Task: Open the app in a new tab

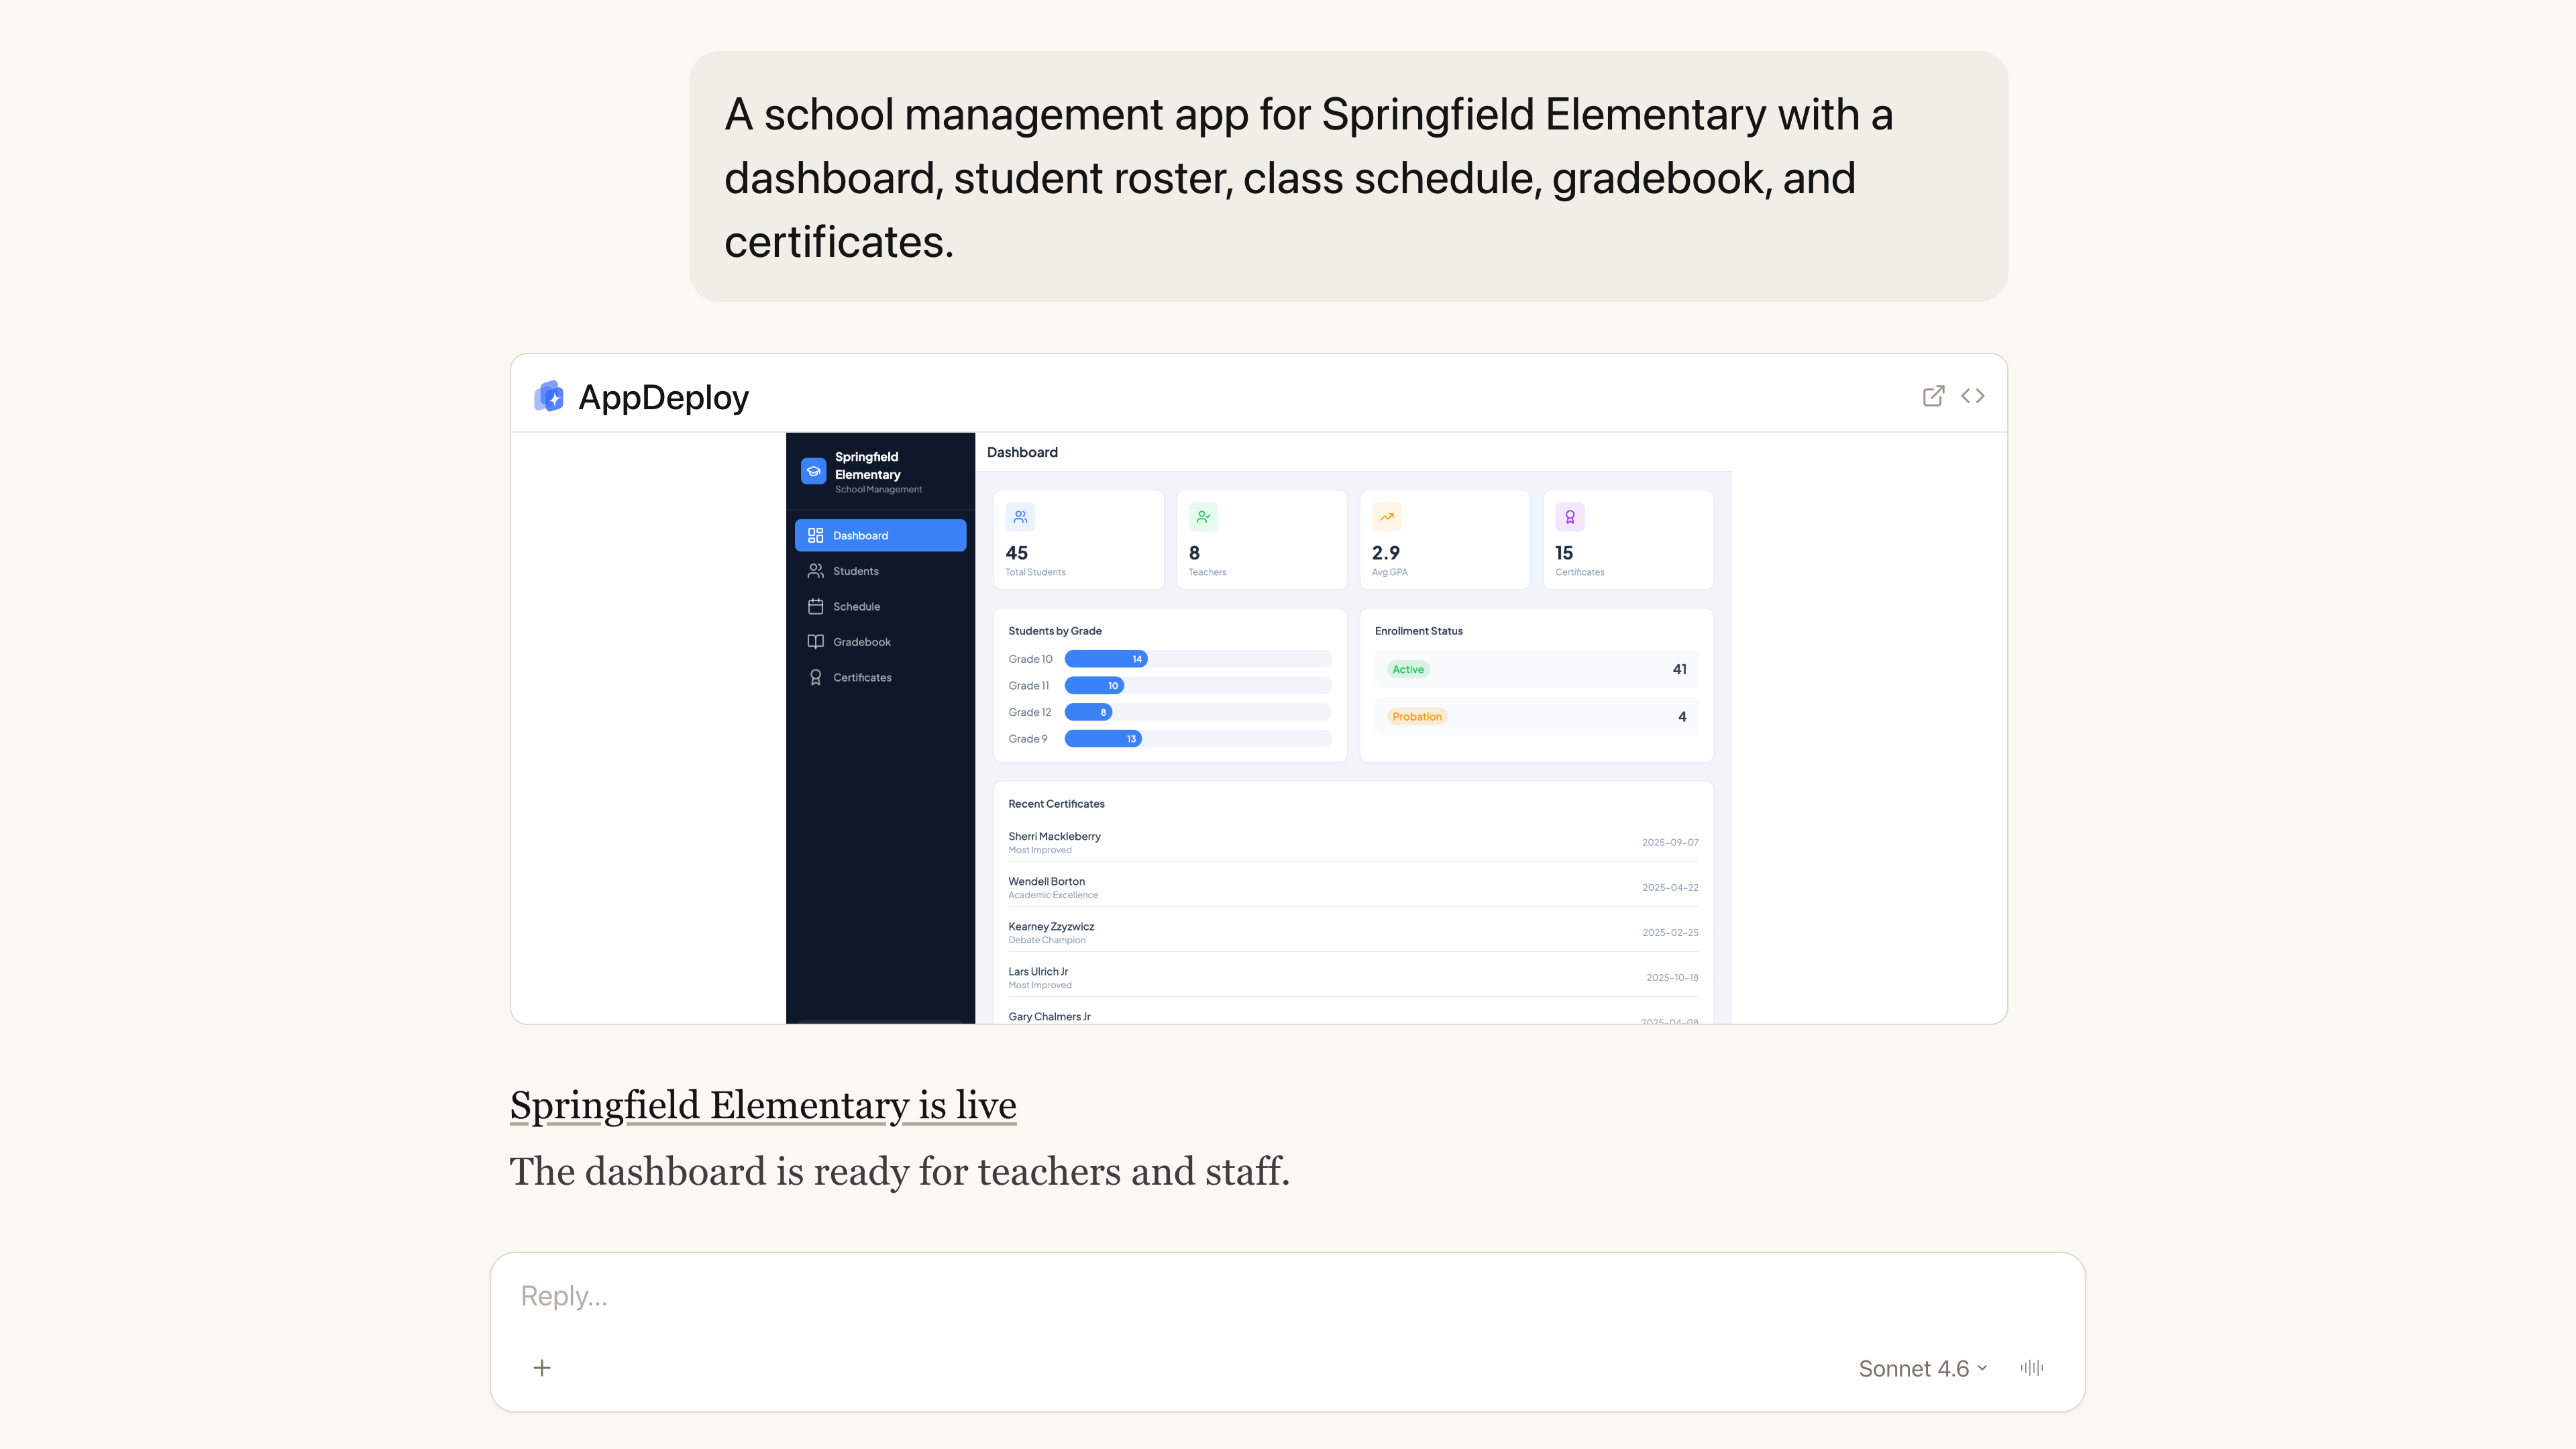Action: click(1934, 396)
